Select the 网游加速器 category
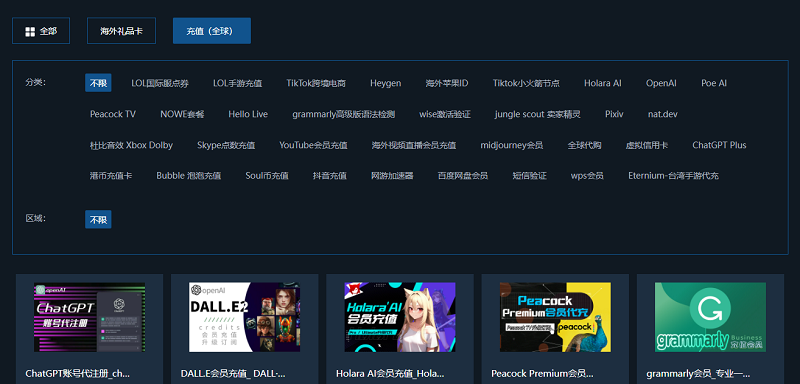This screenshot has width=800, height=384. 392,176
